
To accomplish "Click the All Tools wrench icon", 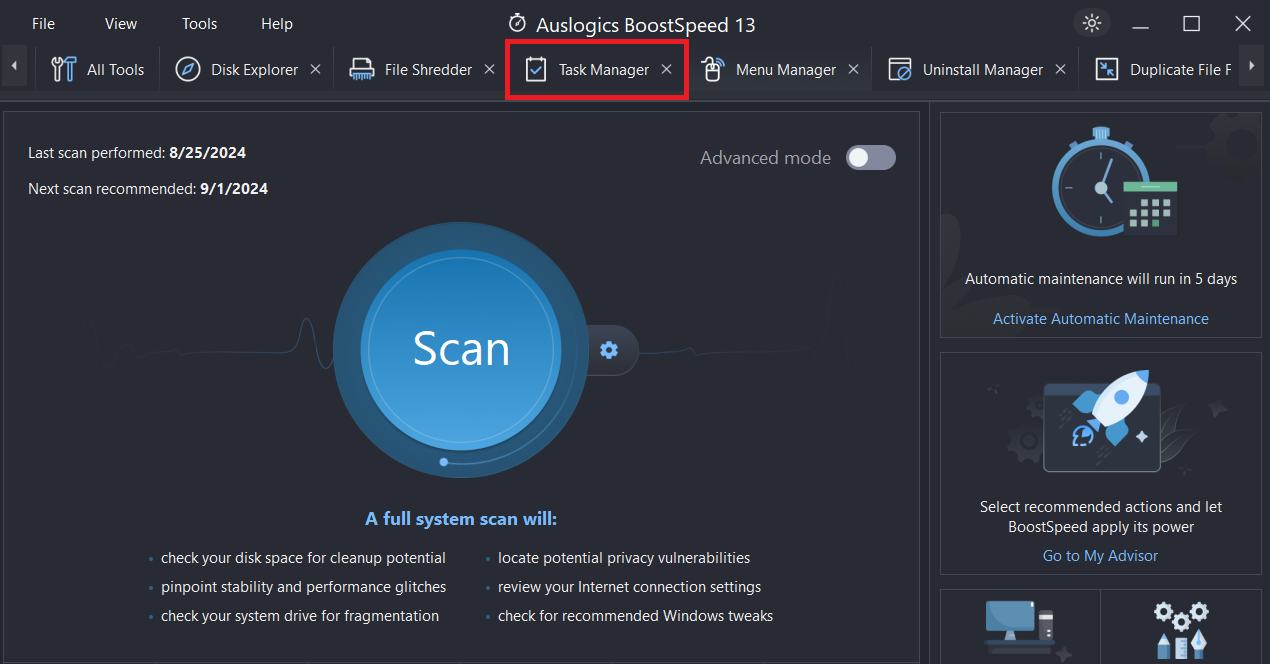I will point(63,69).
